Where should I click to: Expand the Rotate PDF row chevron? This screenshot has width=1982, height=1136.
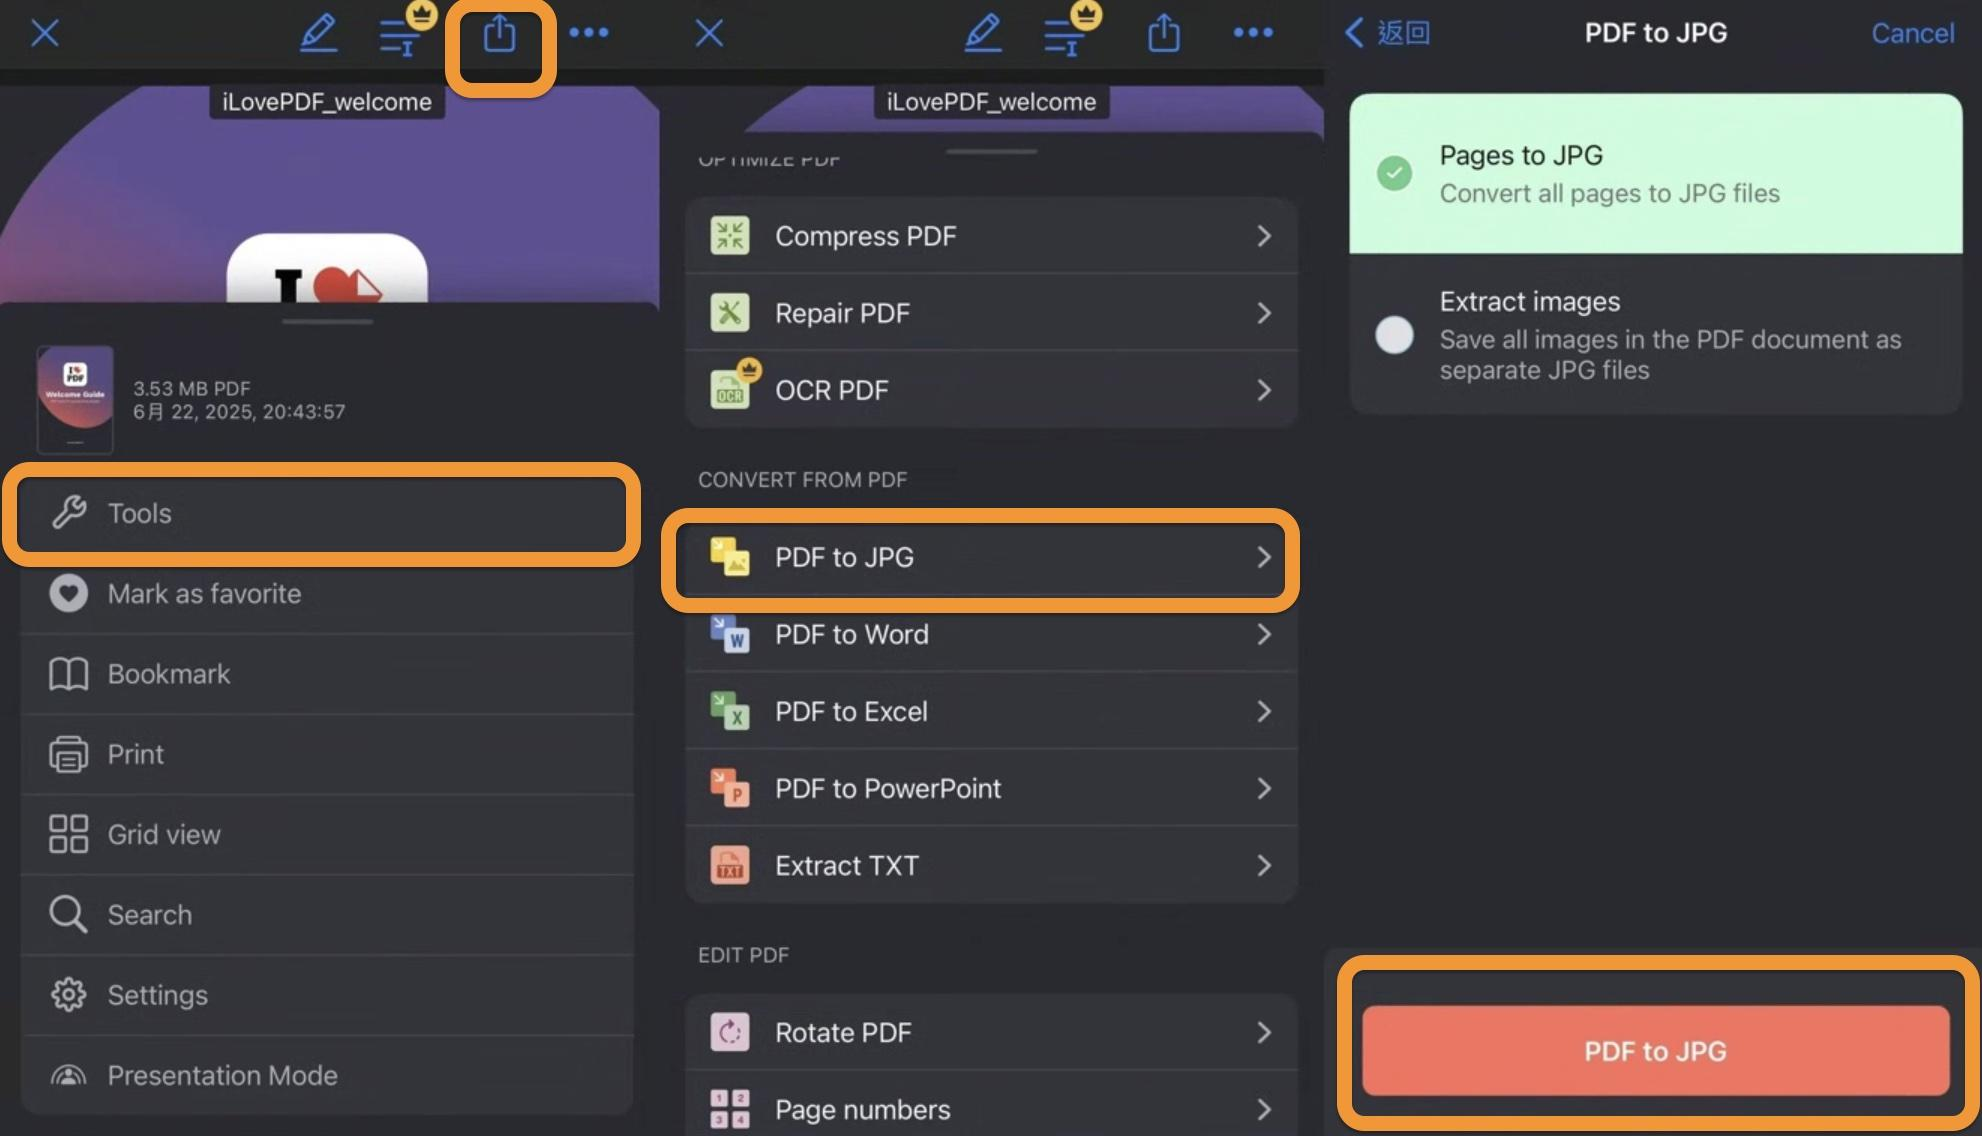(1264, 1032)
